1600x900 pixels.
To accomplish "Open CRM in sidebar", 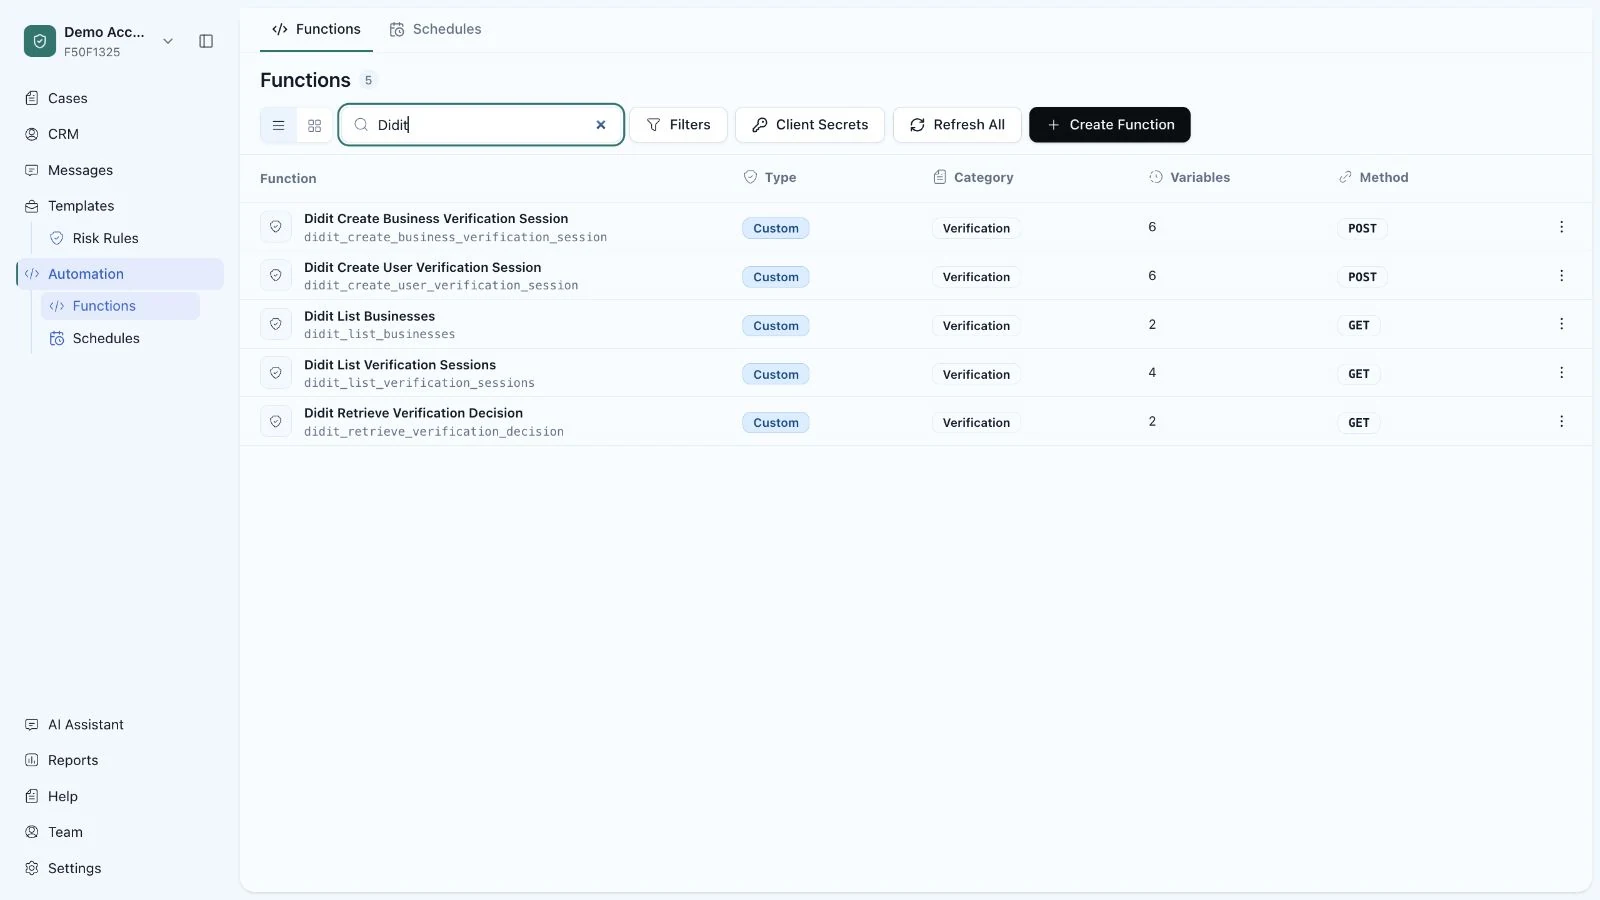I will pos(63,134).
